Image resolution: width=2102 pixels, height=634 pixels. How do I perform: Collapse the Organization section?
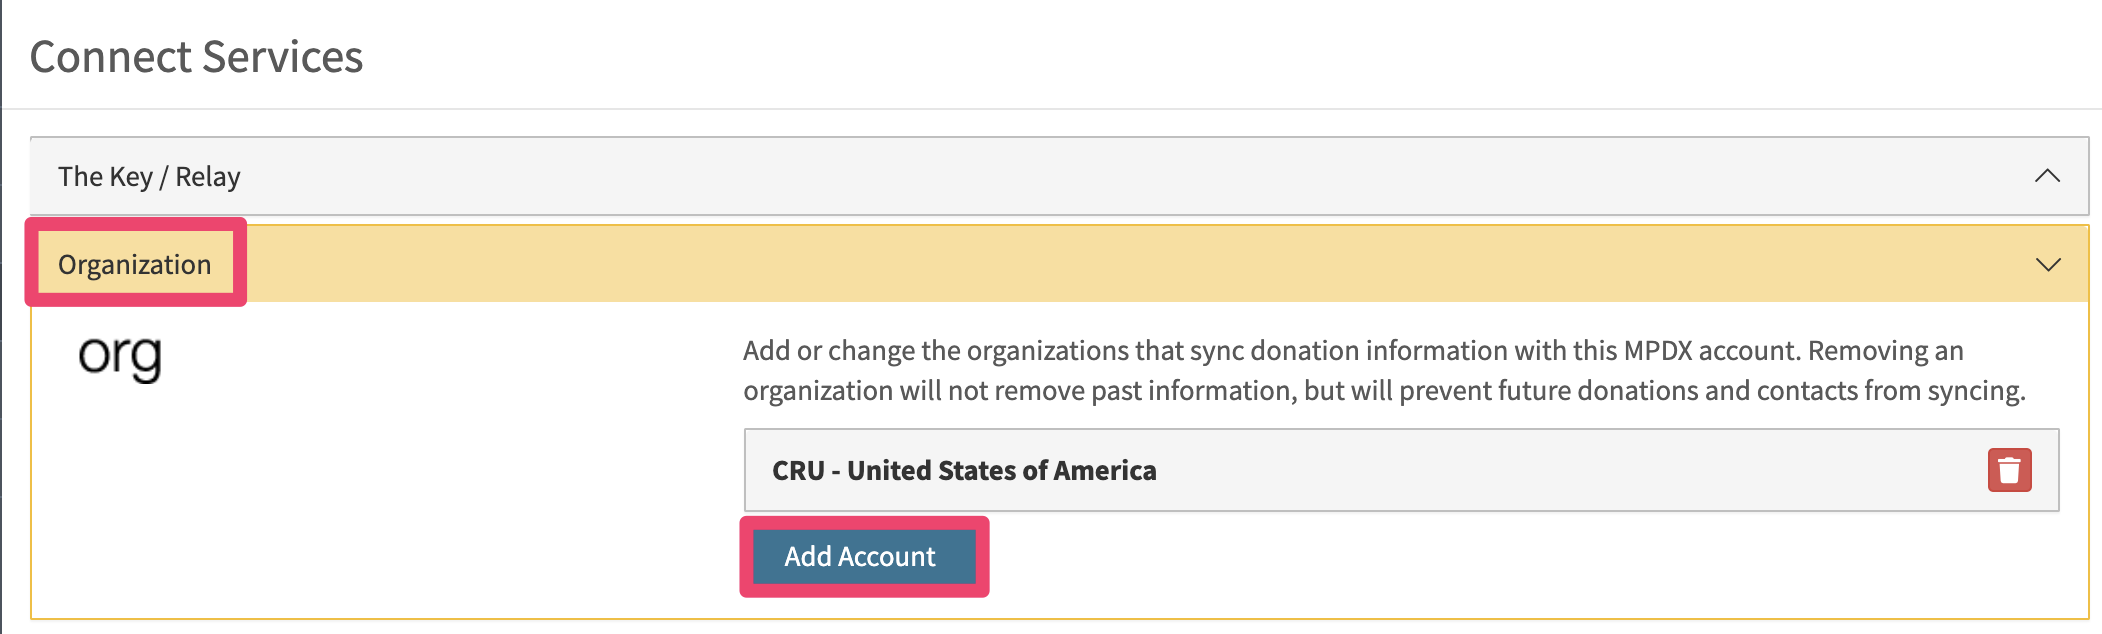pyautogui.click(x=1060, y=264)
